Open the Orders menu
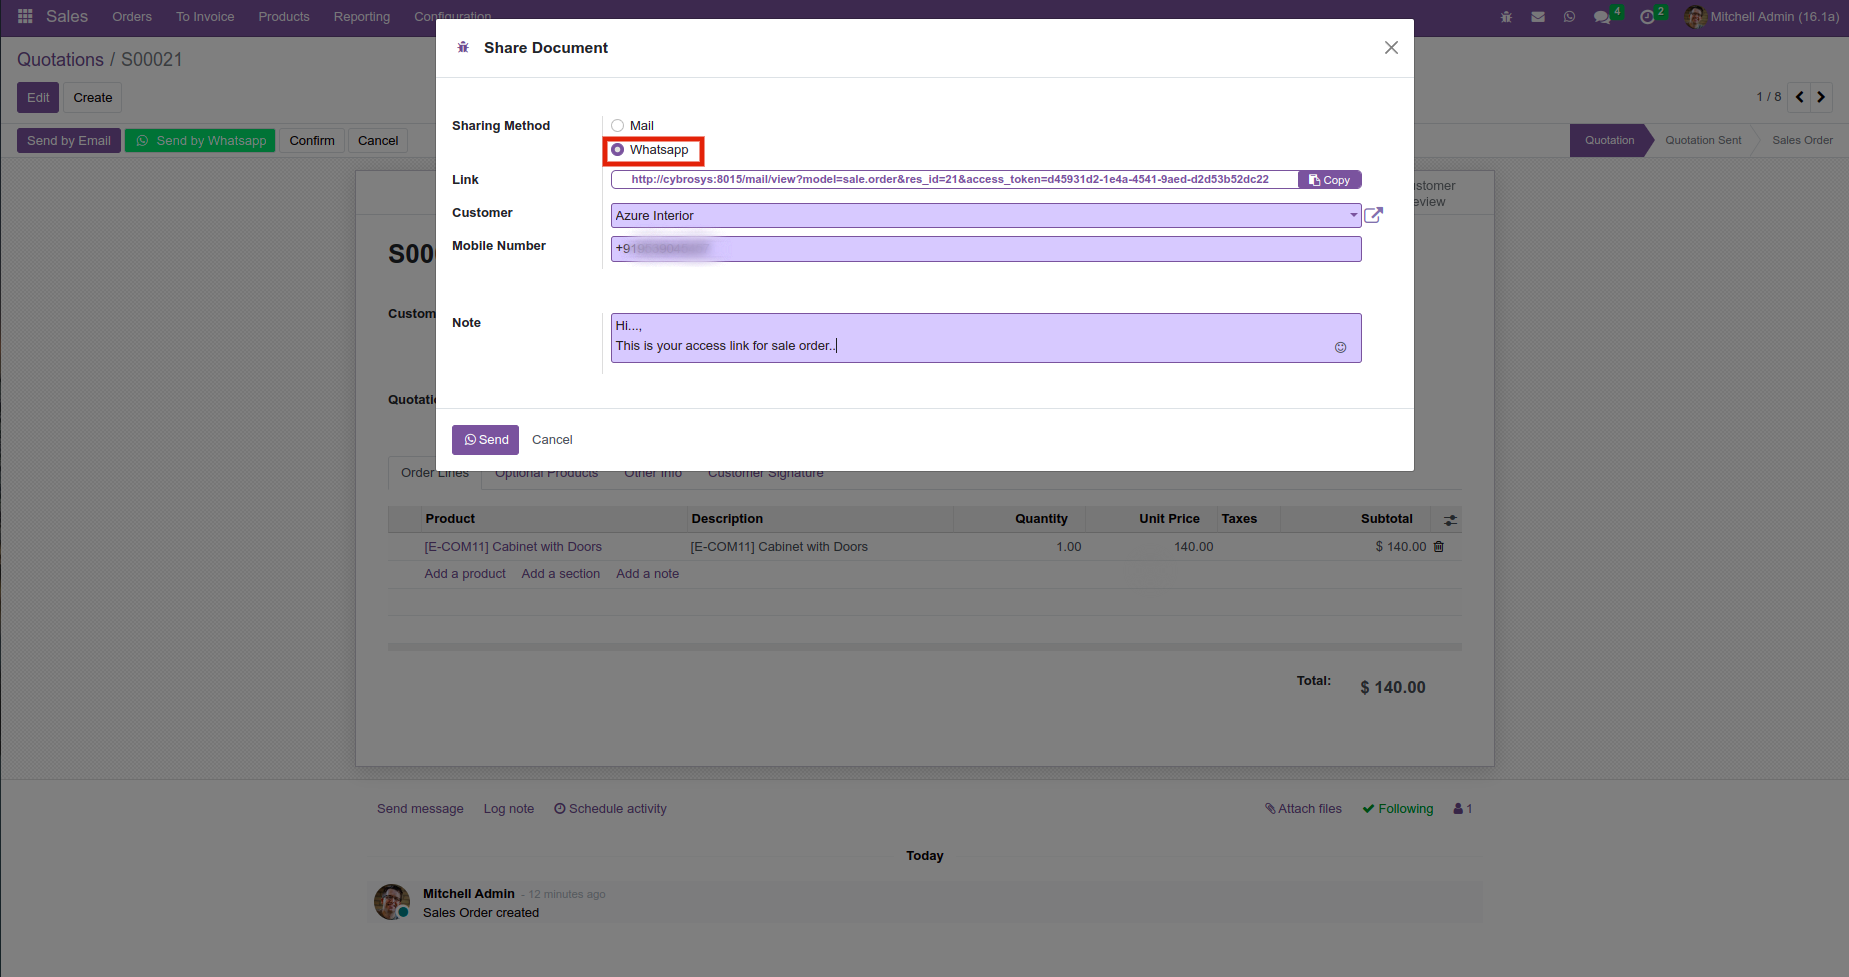1849x977 pixels. (x=132, y=17)
